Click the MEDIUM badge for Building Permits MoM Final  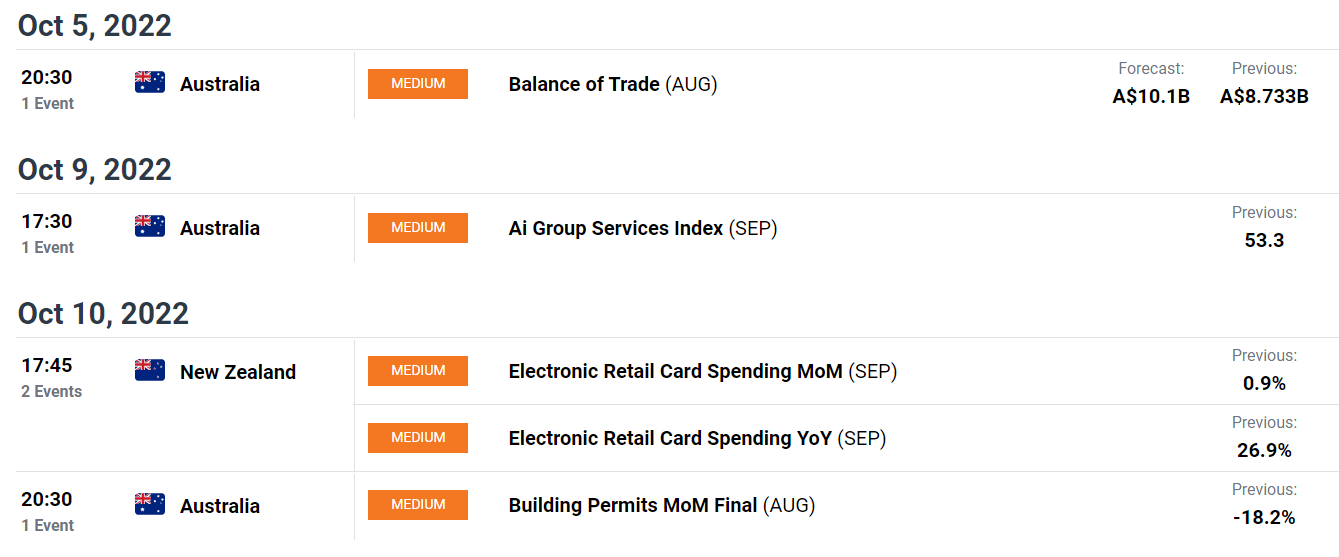(418, 505)
